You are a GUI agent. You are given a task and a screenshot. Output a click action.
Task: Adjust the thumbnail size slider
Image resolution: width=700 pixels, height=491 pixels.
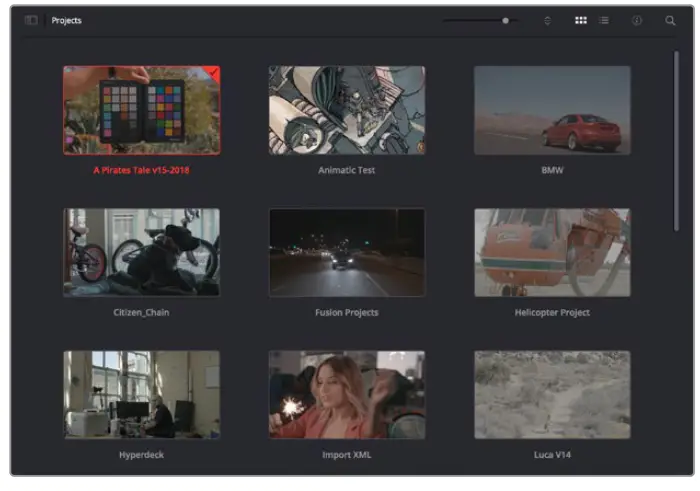[480, 21]
